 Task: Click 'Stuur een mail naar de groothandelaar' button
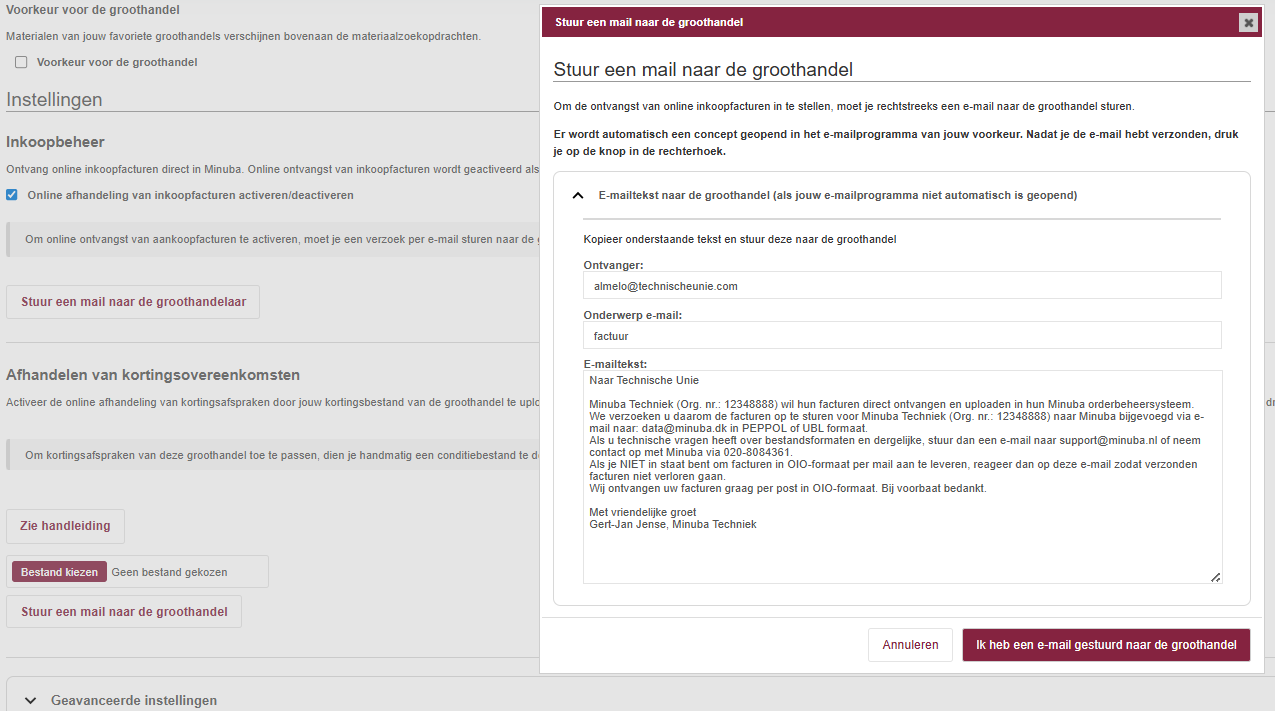(x=133, y=302)
